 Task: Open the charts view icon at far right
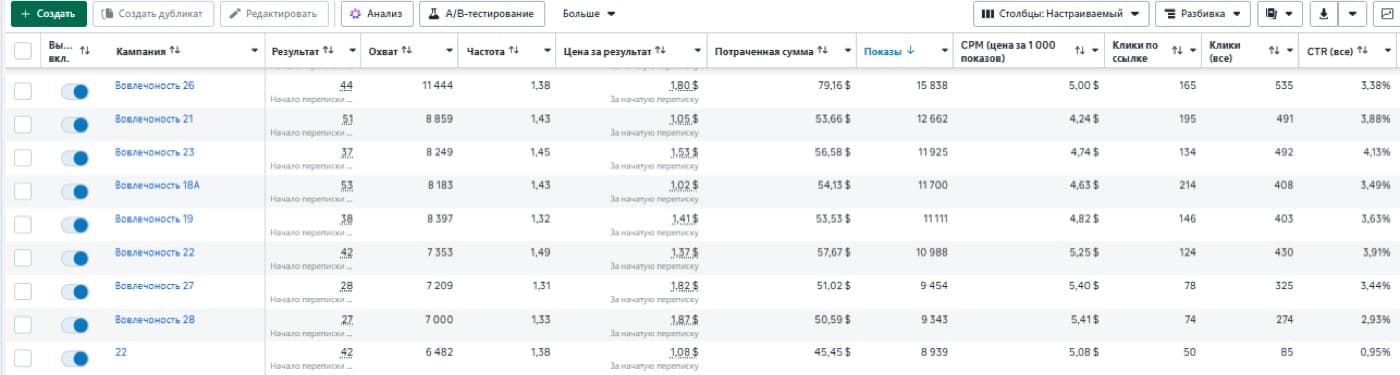(x=1386, y=14)
